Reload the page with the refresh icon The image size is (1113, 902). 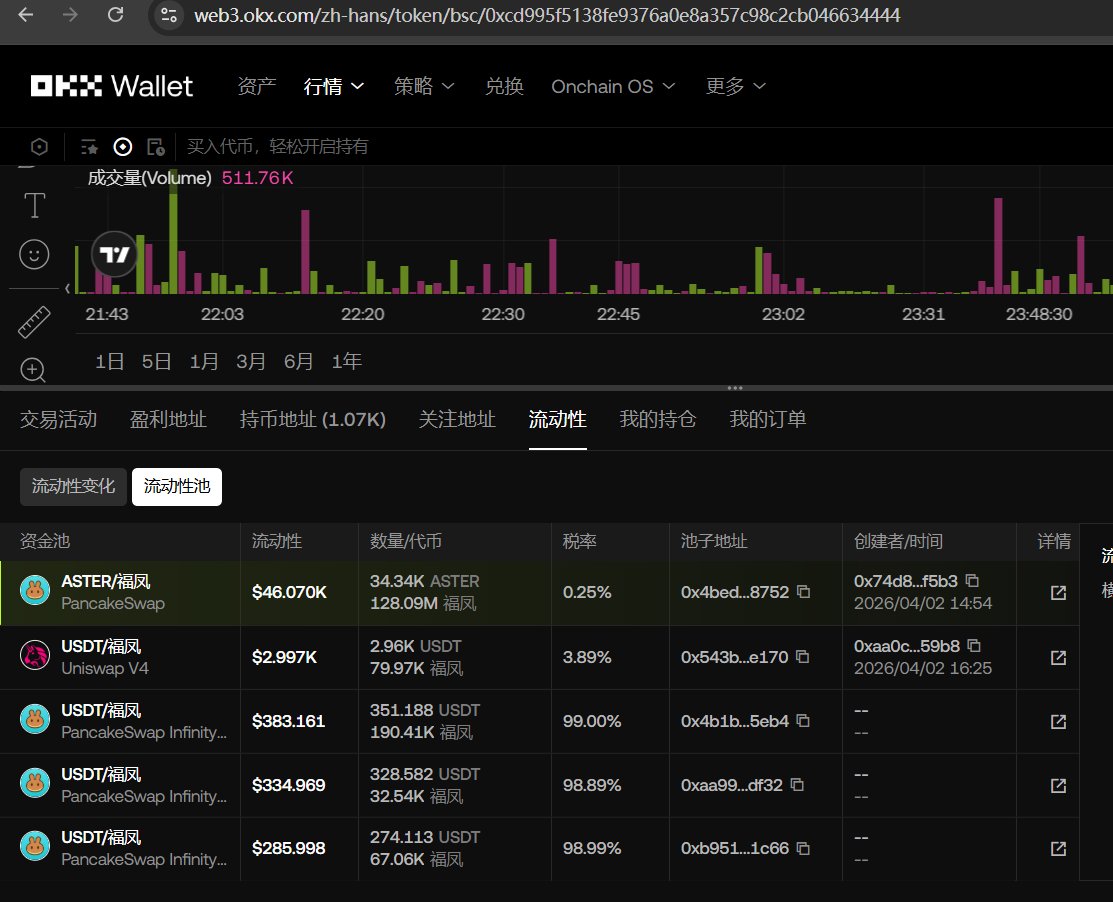[115, 15]
